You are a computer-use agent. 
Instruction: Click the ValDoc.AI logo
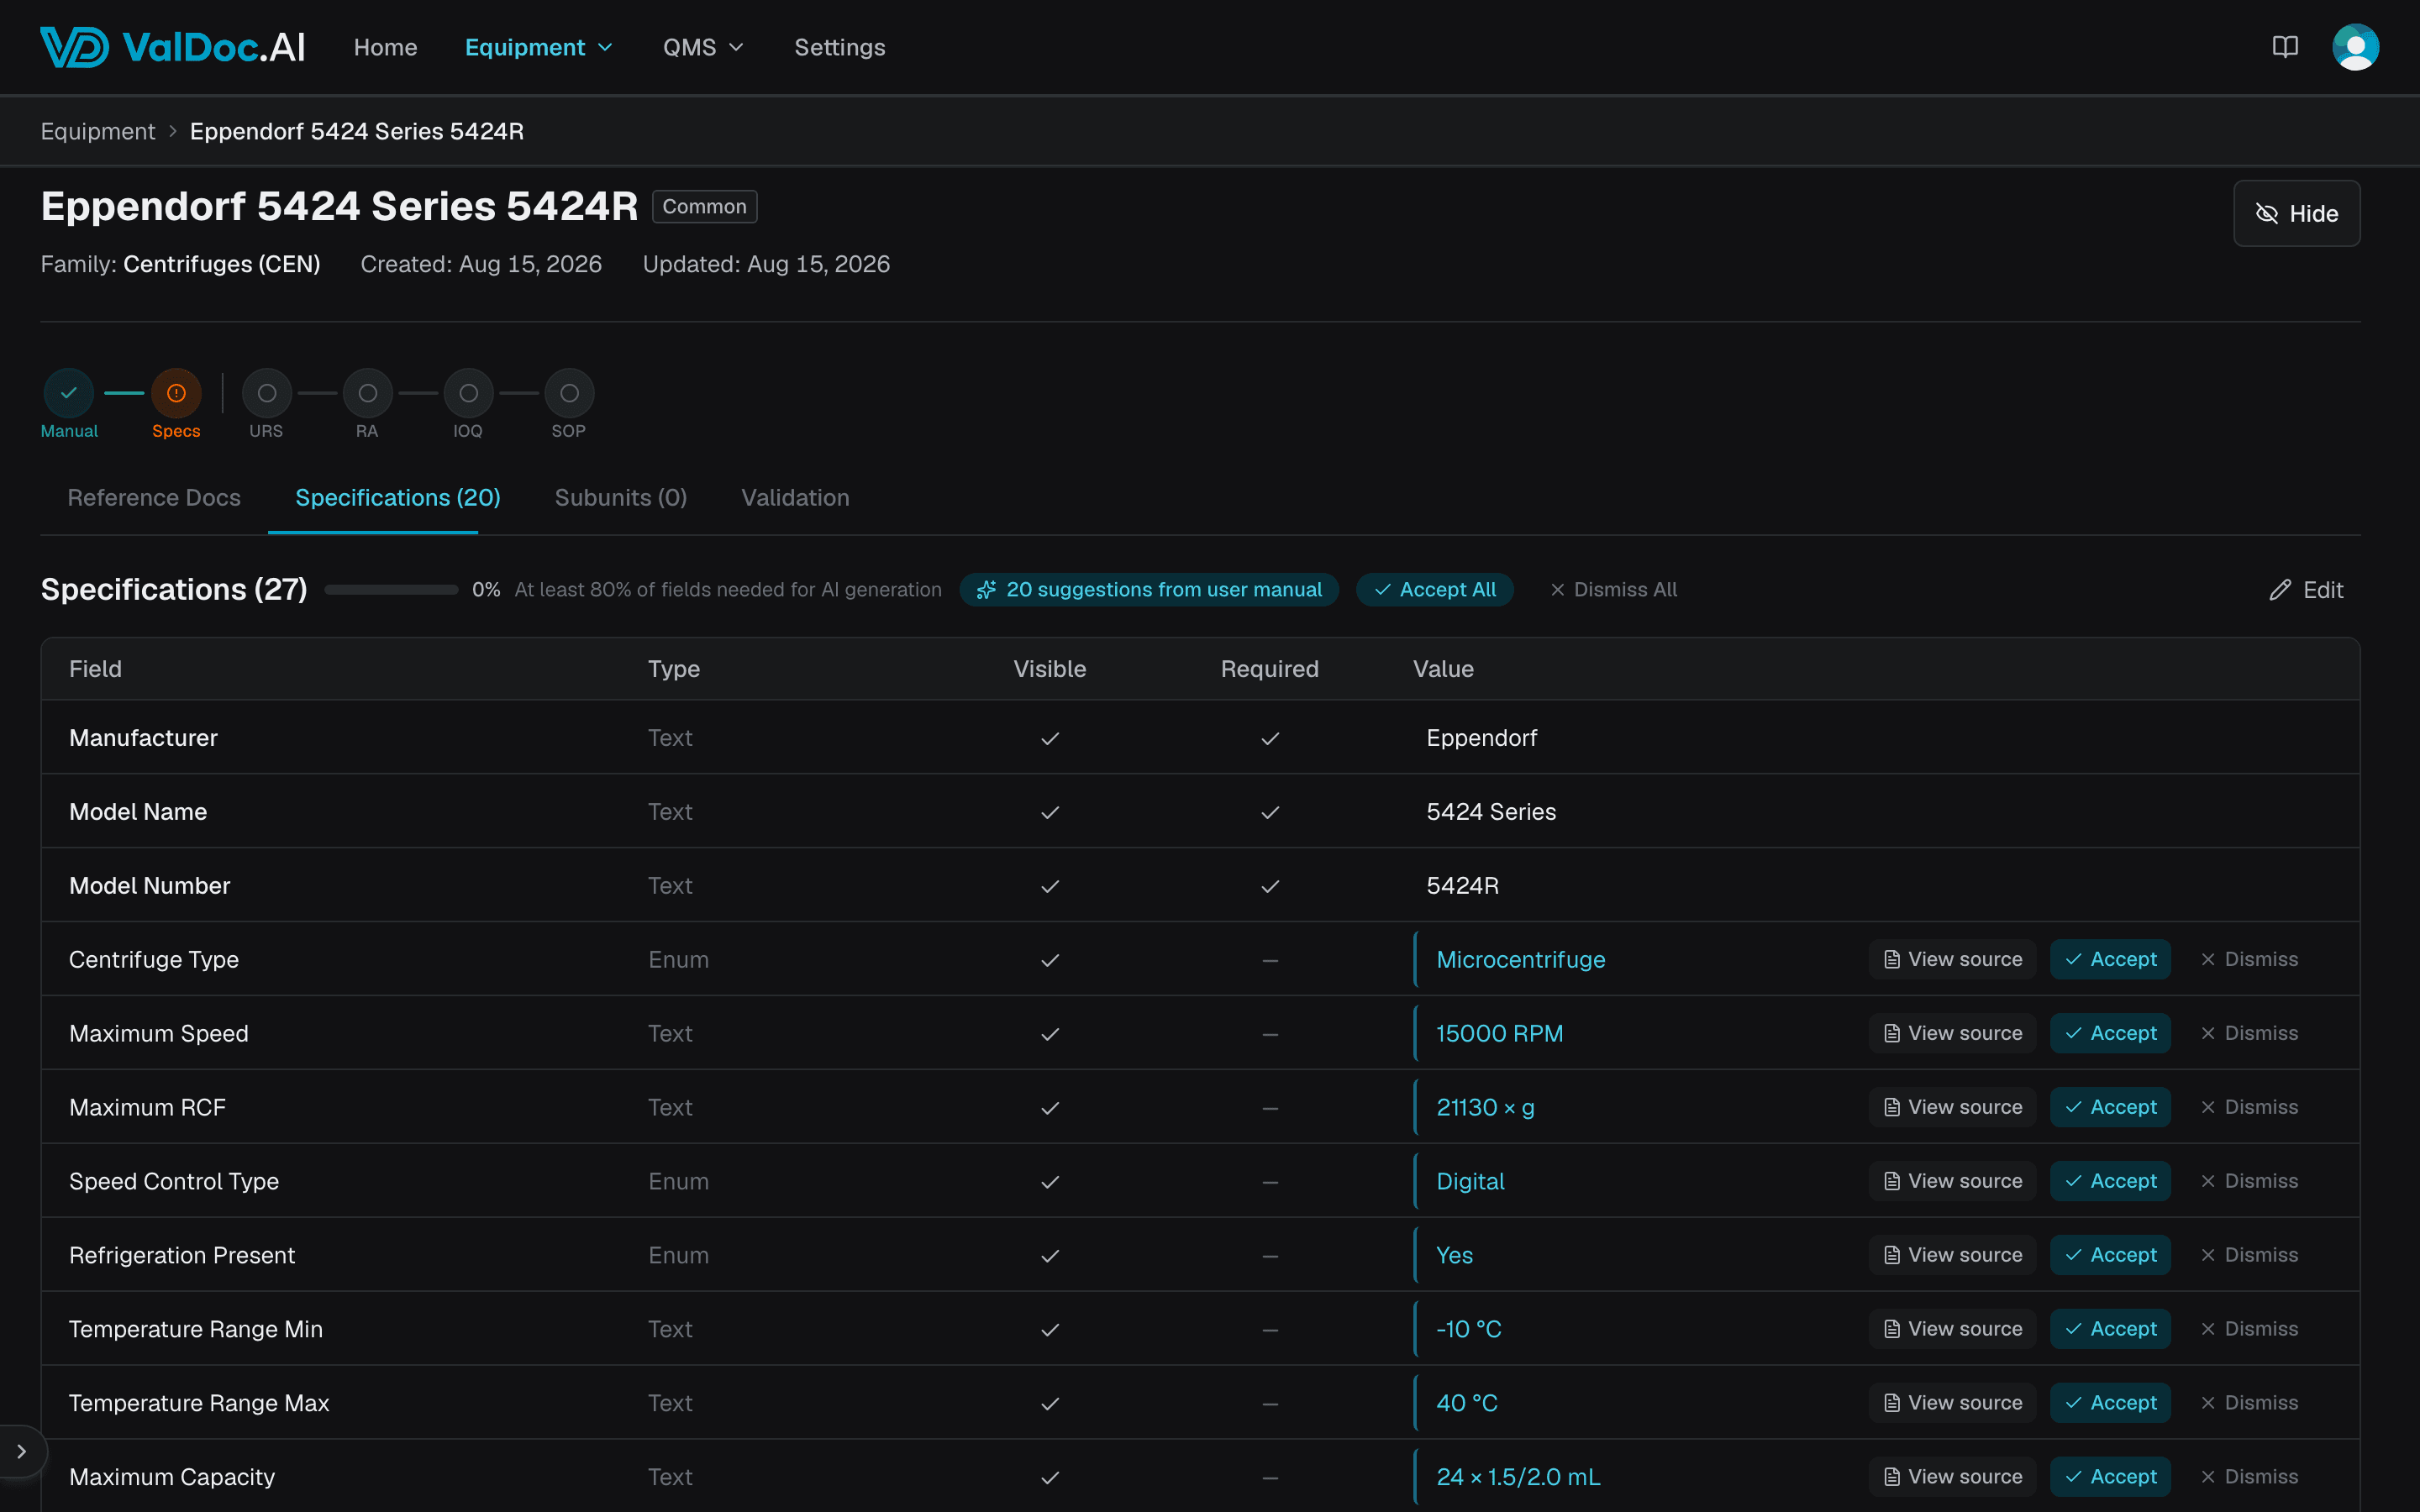[172, 47]
